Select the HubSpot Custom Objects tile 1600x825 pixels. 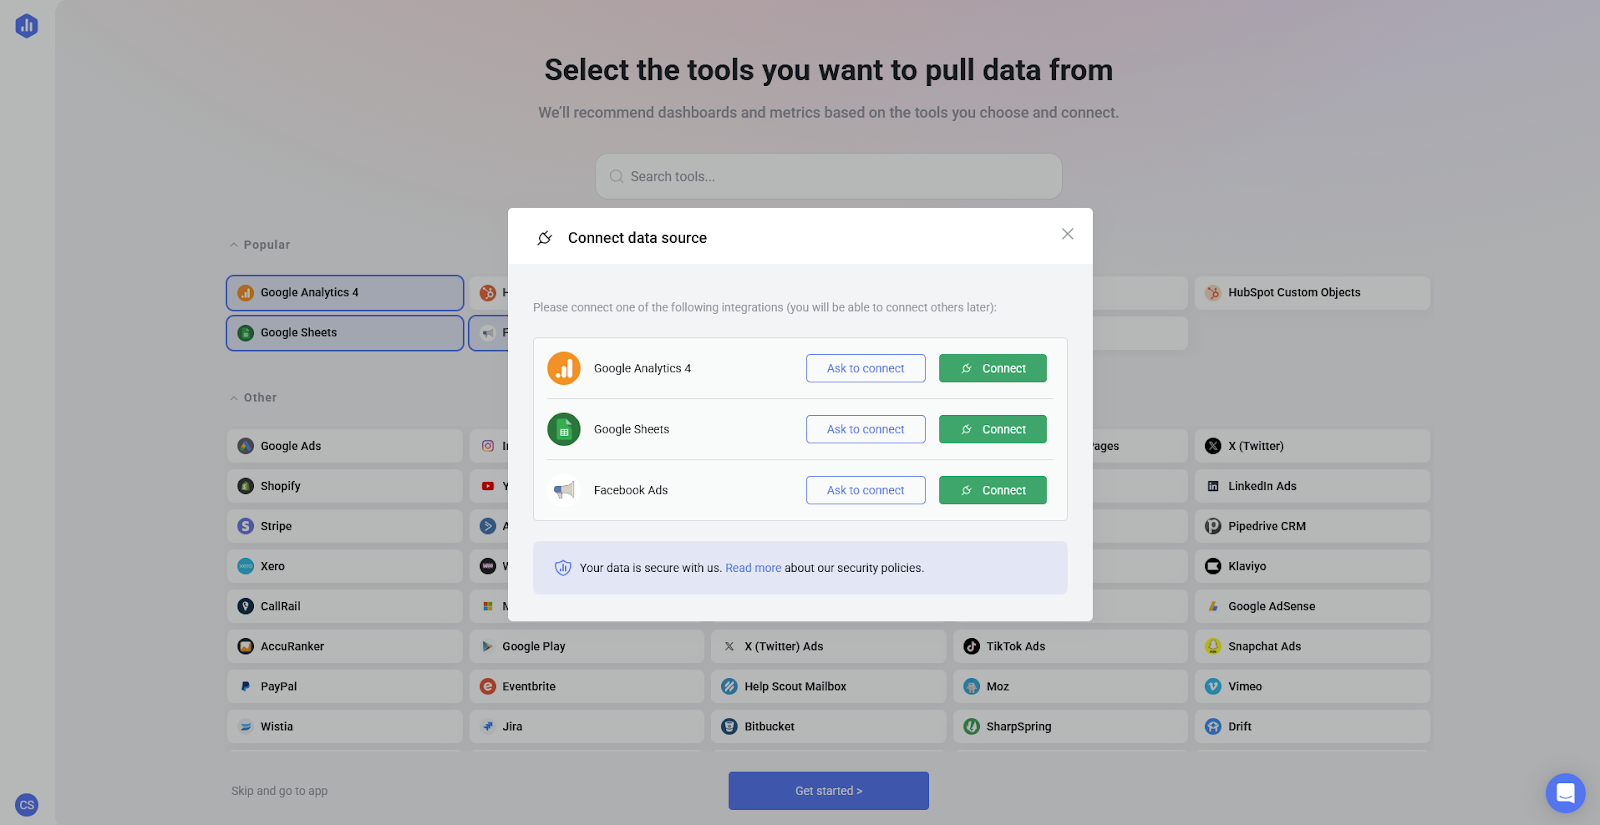[x=1312, y=293]
